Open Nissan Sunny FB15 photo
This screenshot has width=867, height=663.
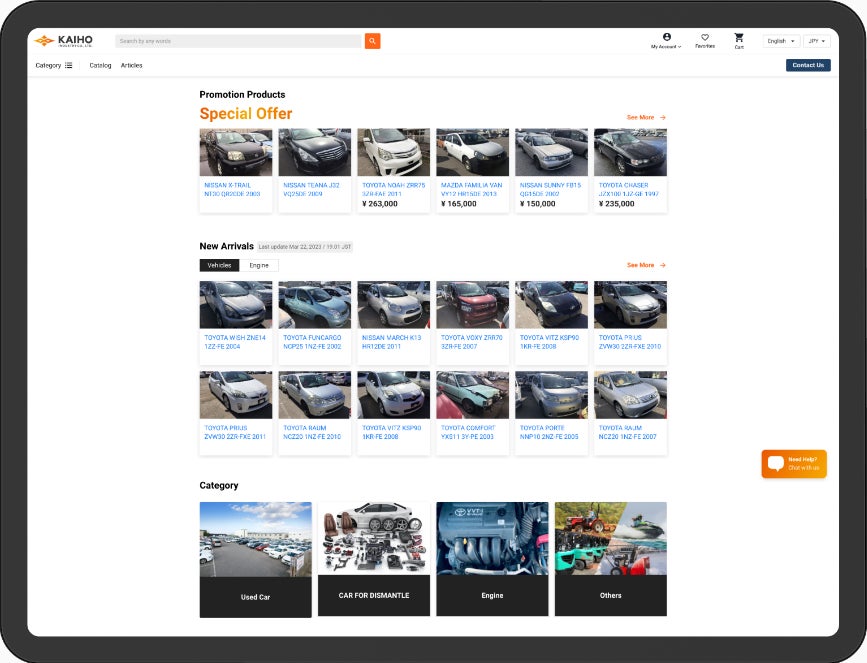[x=551, y=152]
